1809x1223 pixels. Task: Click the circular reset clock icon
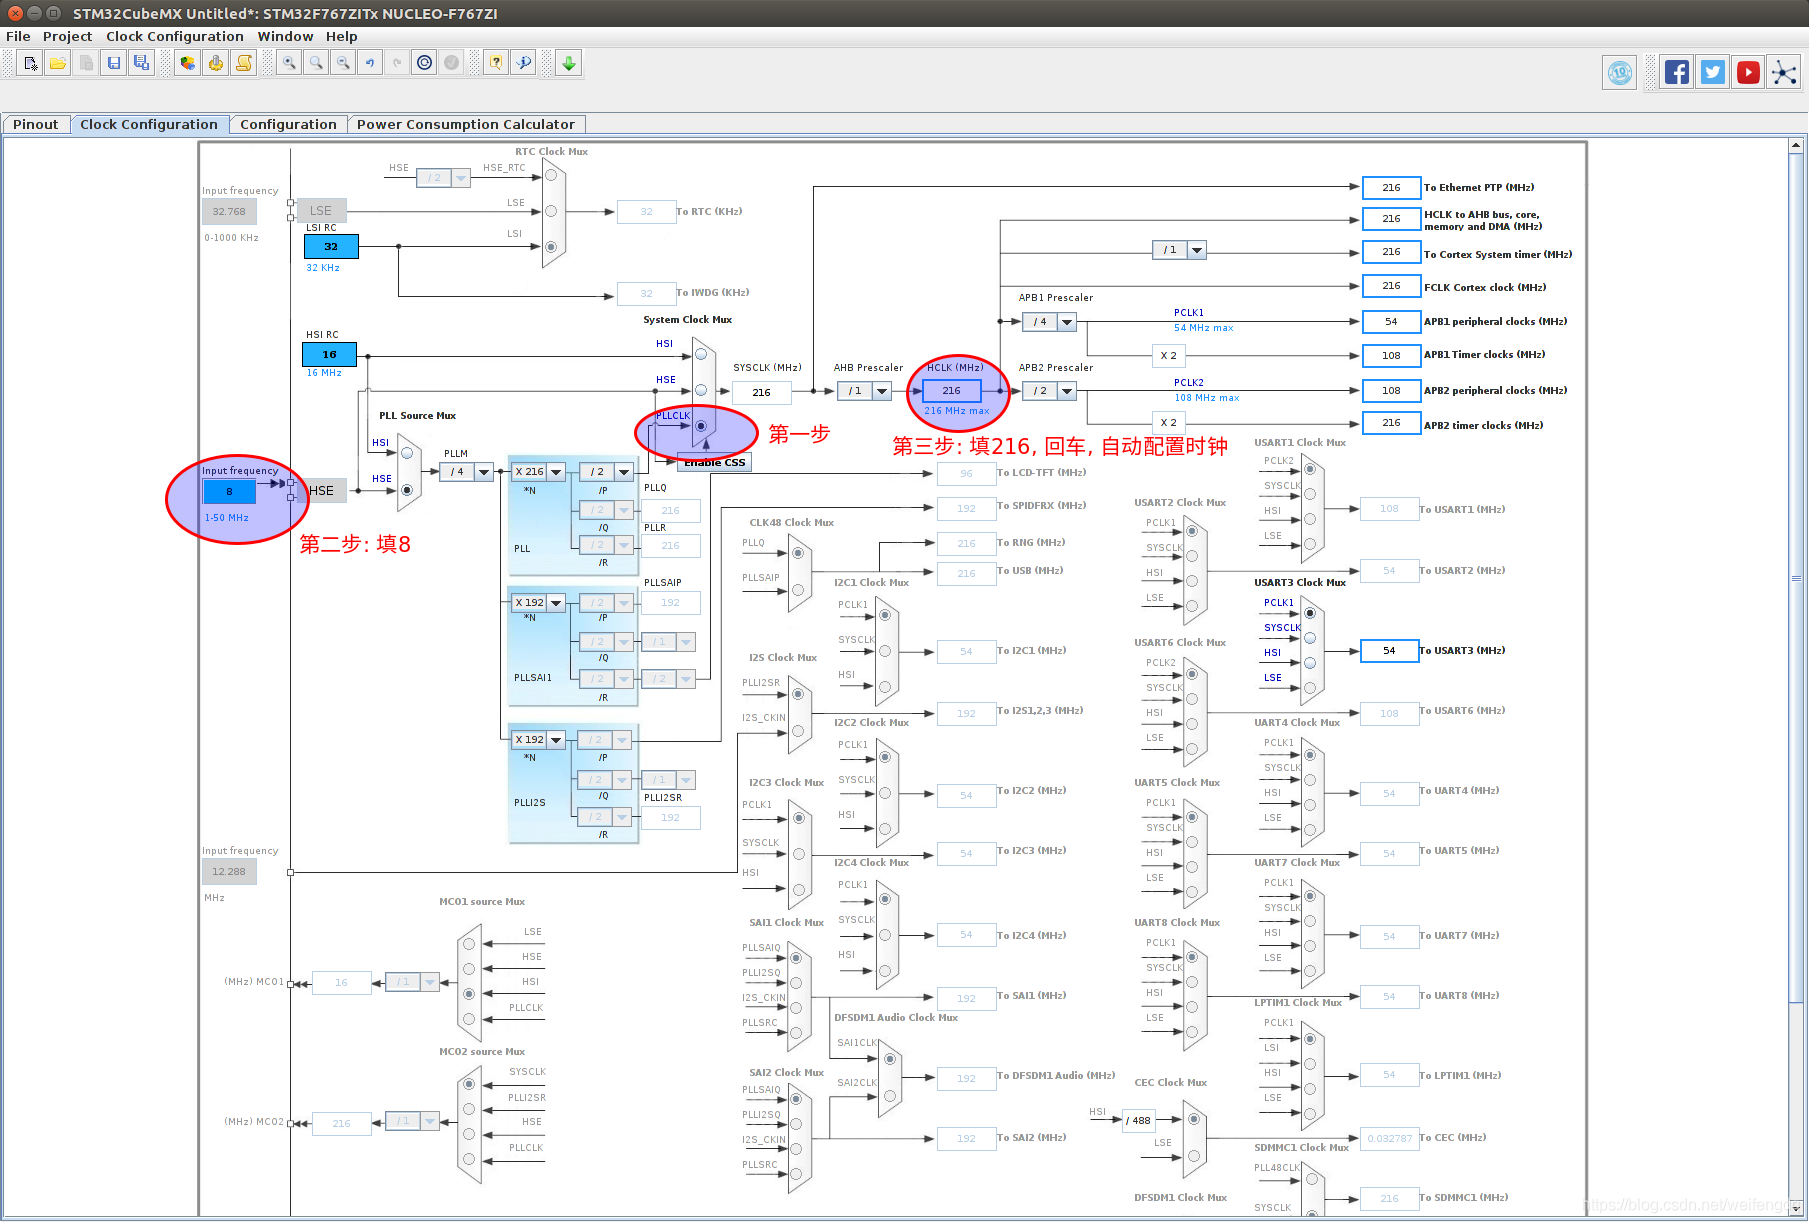(x=425, y=63)
